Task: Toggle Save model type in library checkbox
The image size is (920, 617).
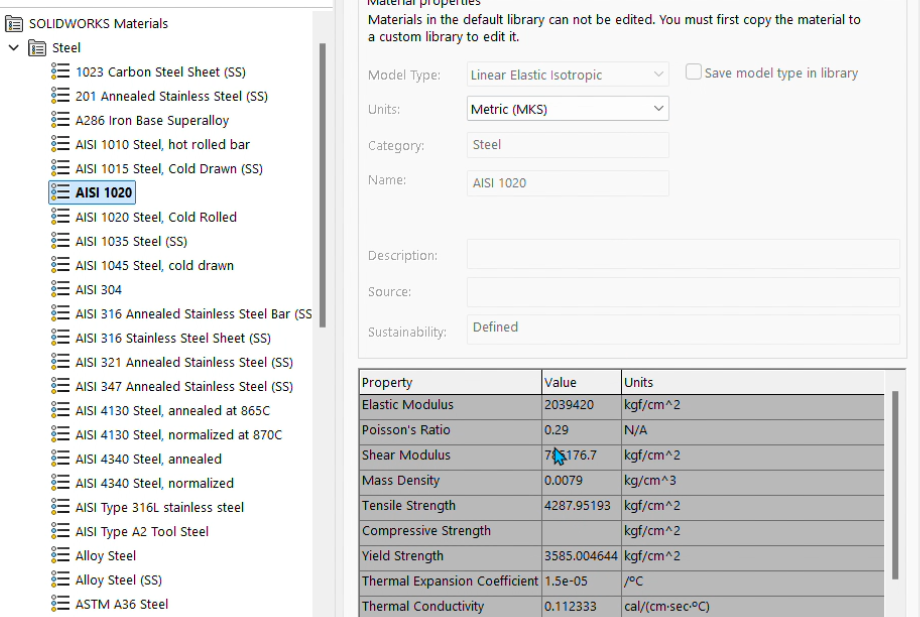Action: (693, 72)
